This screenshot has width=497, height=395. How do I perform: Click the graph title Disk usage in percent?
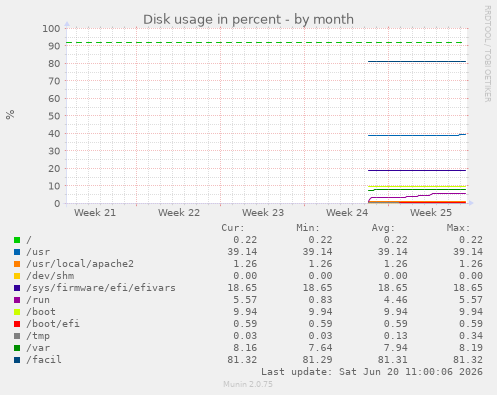(x=248, y=19)
